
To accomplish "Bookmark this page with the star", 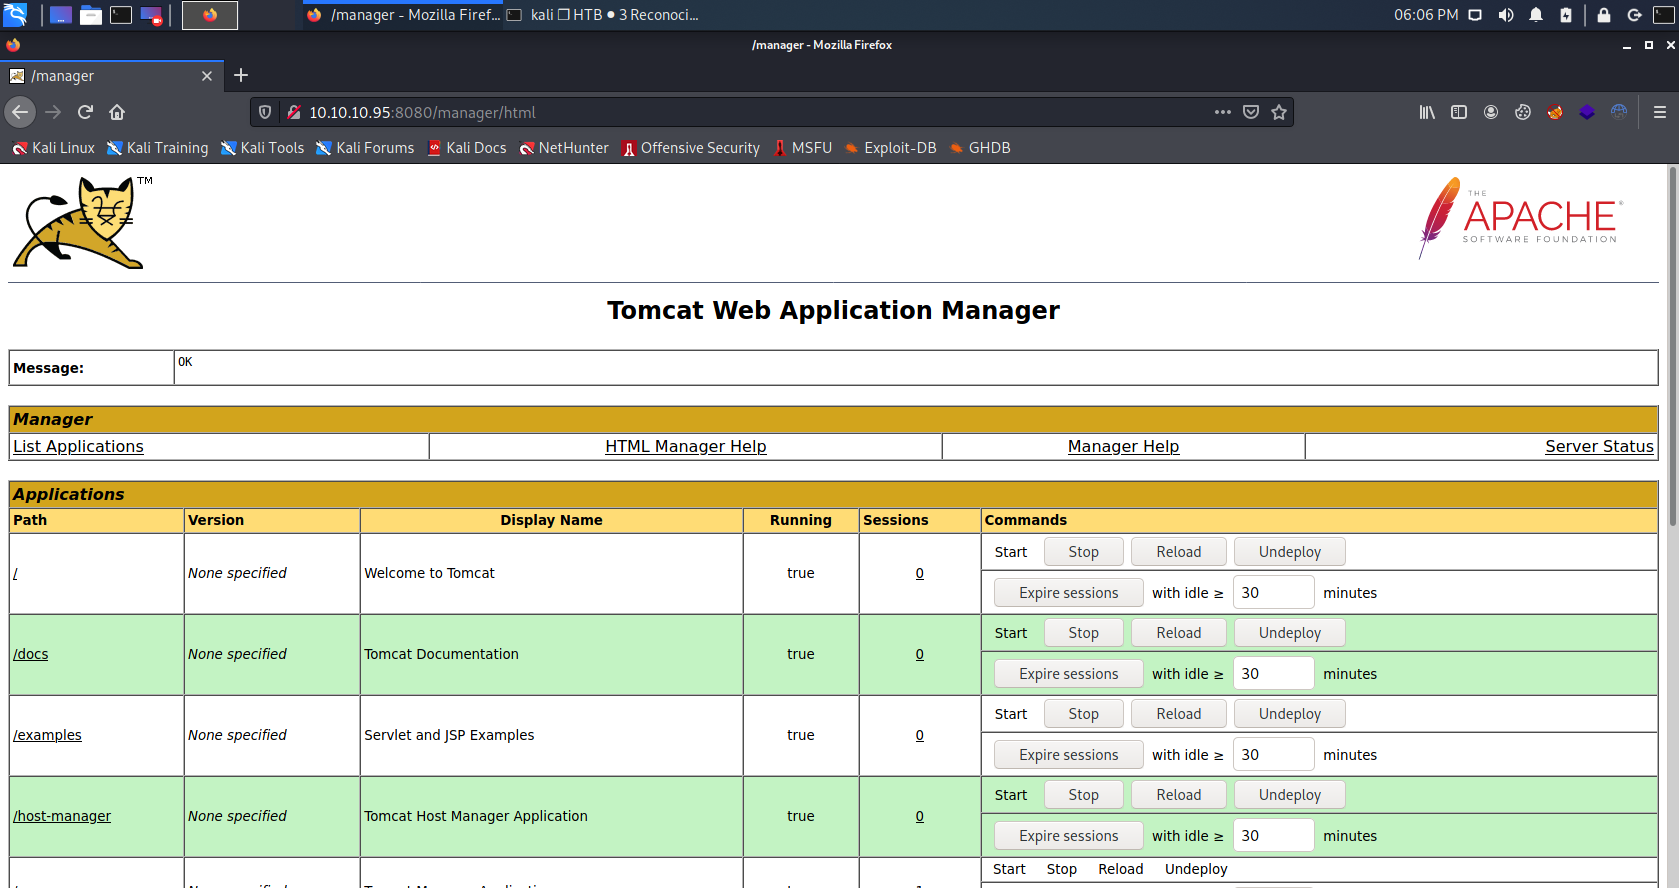I will pyautogui.click(x=1279, y=112).
